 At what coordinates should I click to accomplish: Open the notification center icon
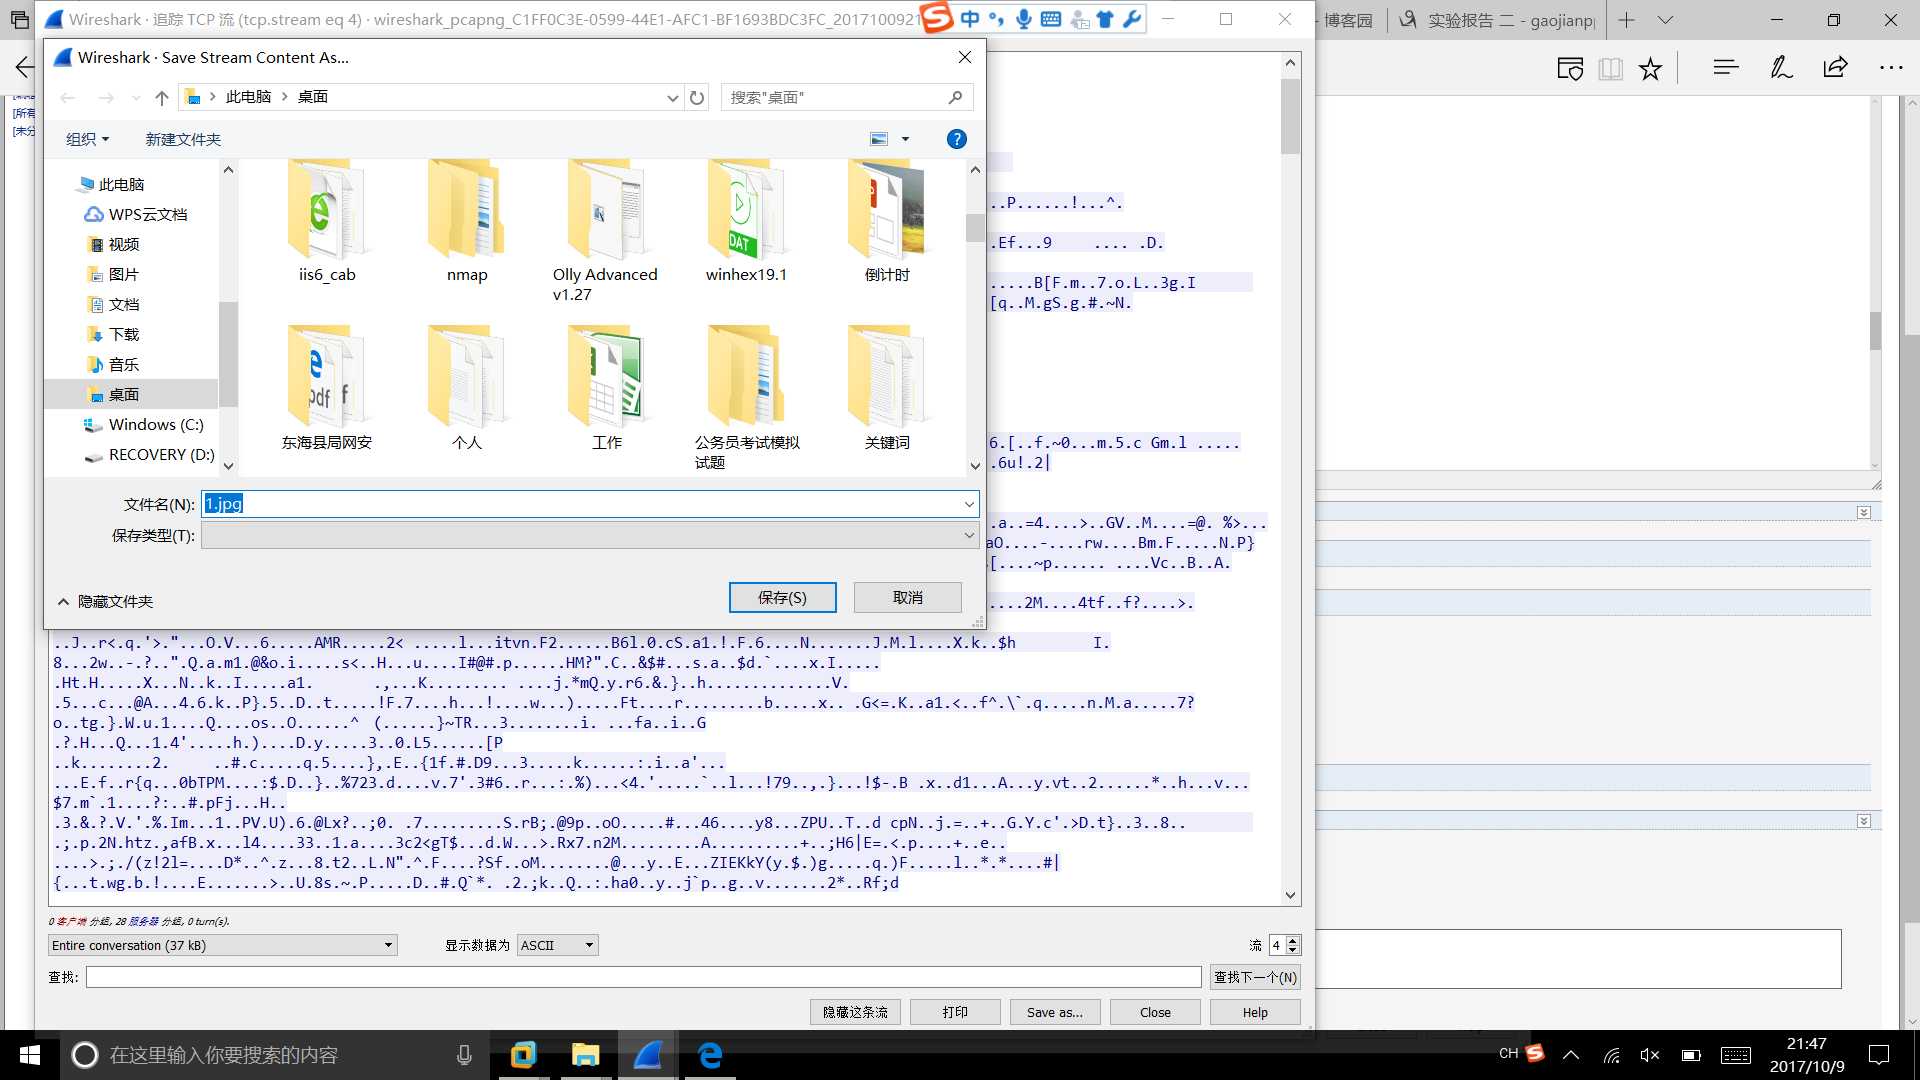click(x=1879, y=1055)
